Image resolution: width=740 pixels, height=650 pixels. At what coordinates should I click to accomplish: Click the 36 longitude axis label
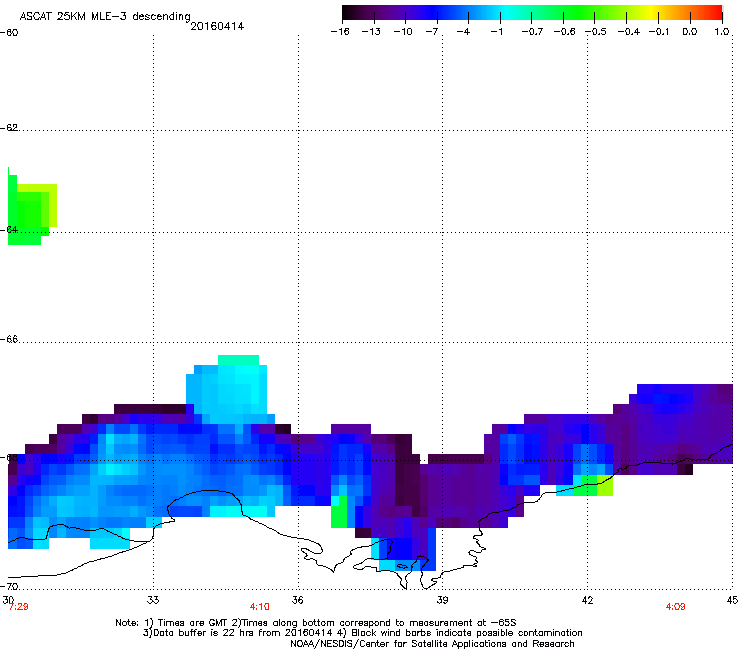(x=297, y=600)
